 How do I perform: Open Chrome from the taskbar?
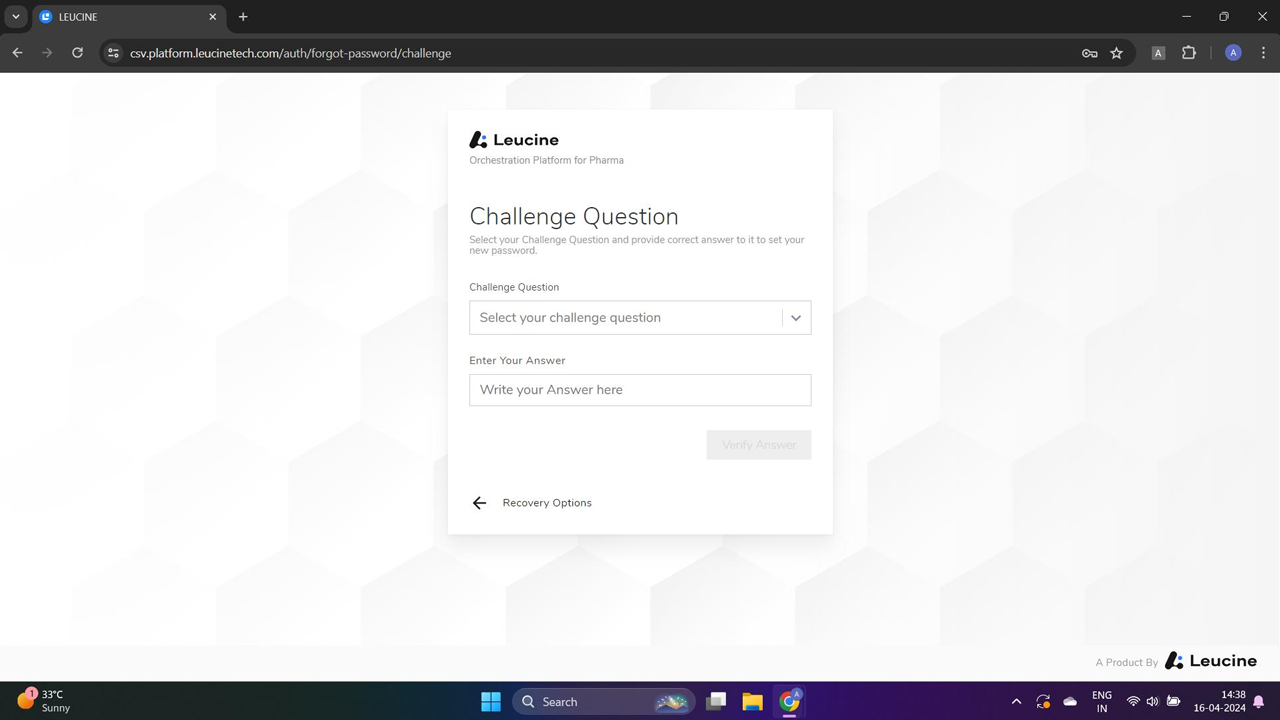click(789, 701)
